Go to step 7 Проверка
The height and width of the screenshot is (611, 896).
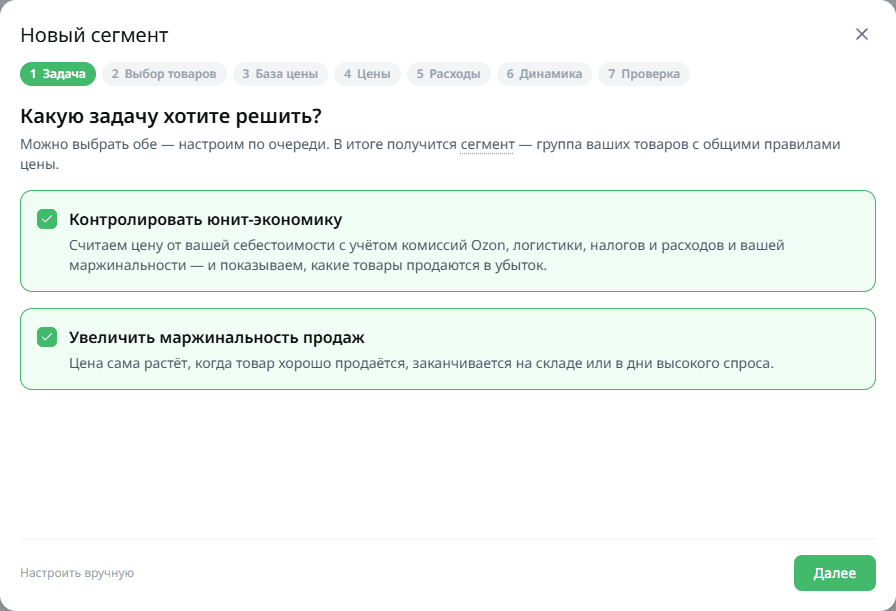click(x=644, y=74)
